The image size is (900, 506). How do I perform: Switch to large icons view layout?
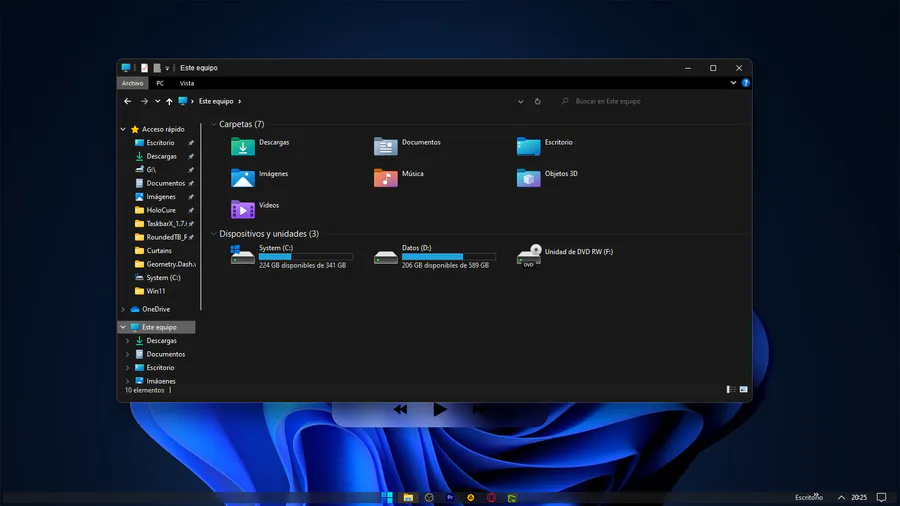point(744,390)
